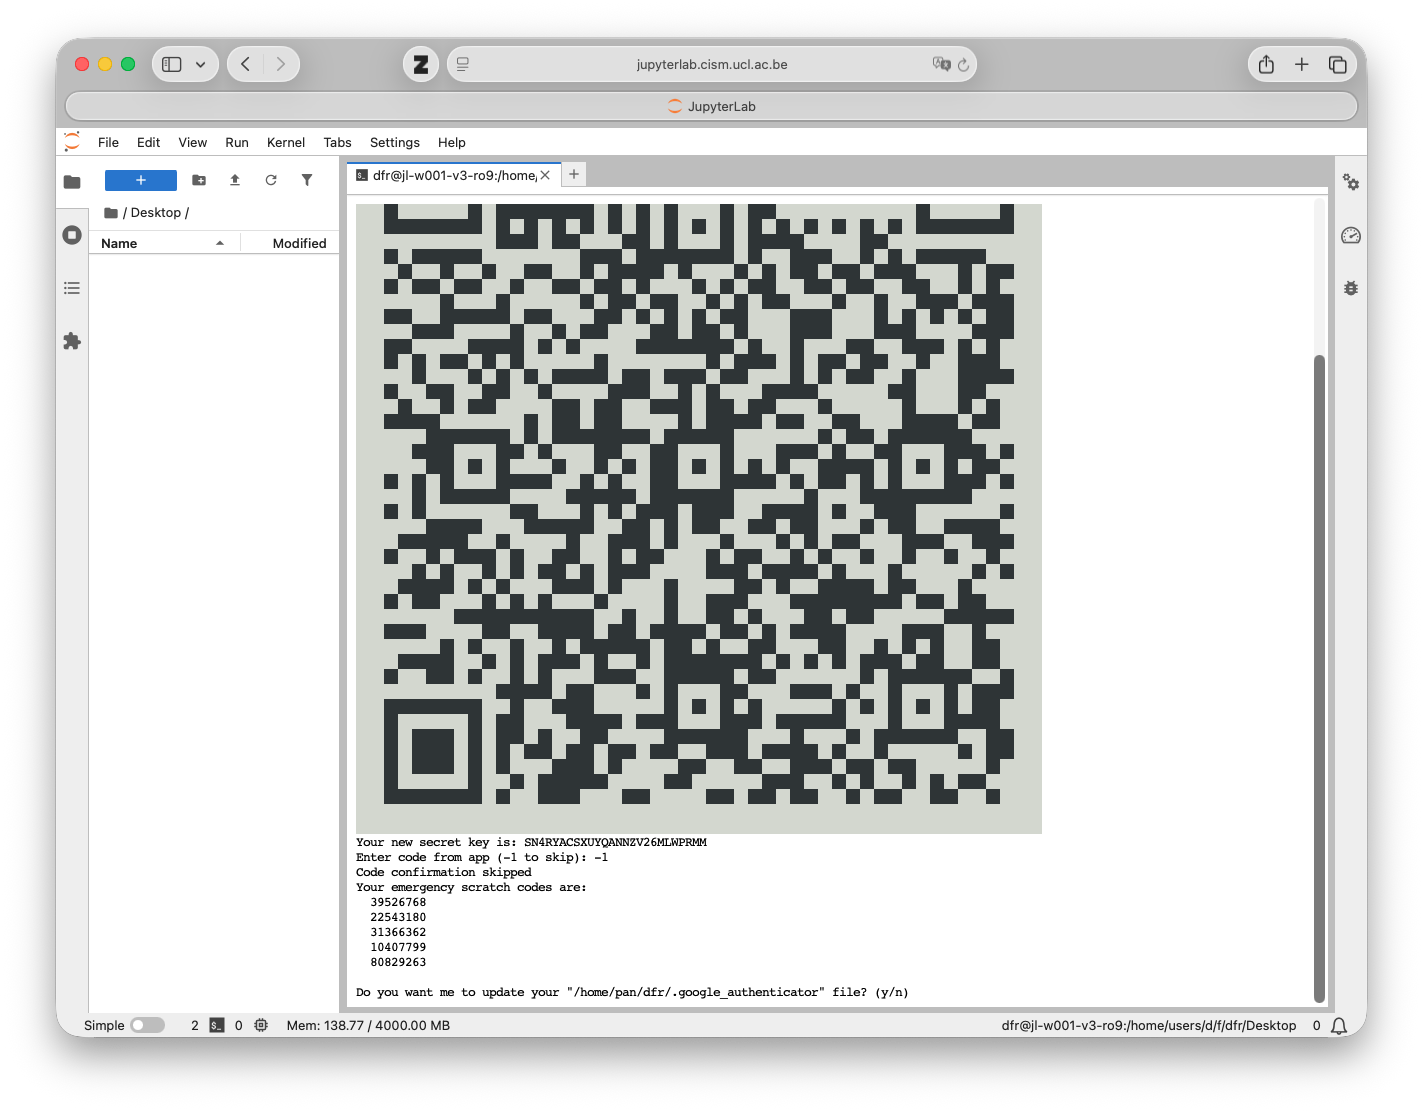Open the Edit menu
This screenshot has height=1111, width=1423.
pos(148,142)
